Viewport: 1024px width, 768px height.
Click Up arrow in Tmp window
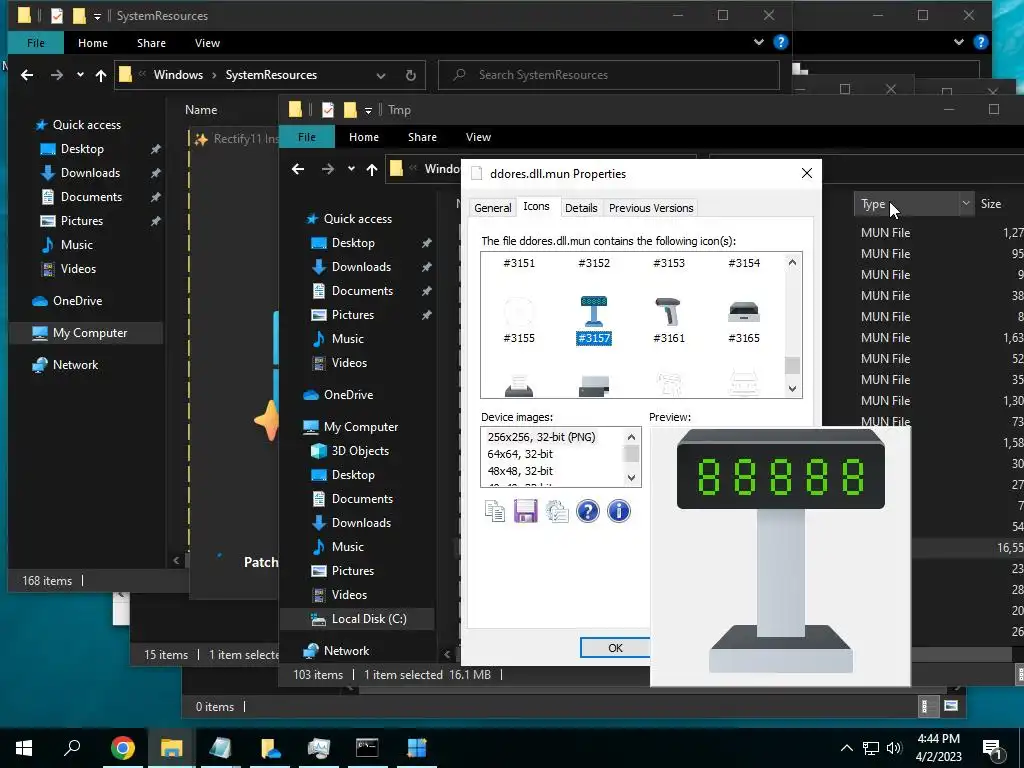coord(372,169)
